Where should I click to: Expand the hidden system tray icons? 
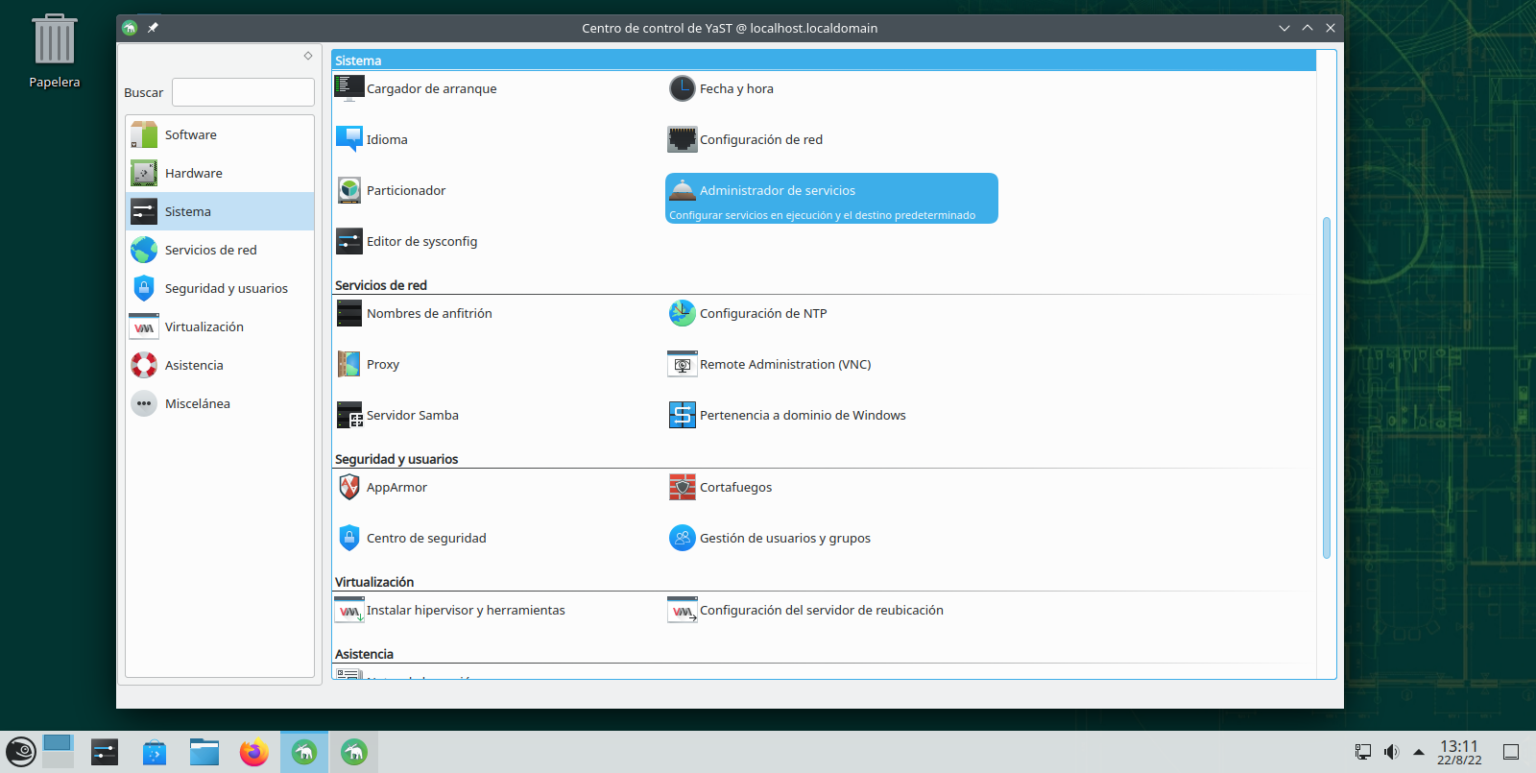pos(1417,751)
